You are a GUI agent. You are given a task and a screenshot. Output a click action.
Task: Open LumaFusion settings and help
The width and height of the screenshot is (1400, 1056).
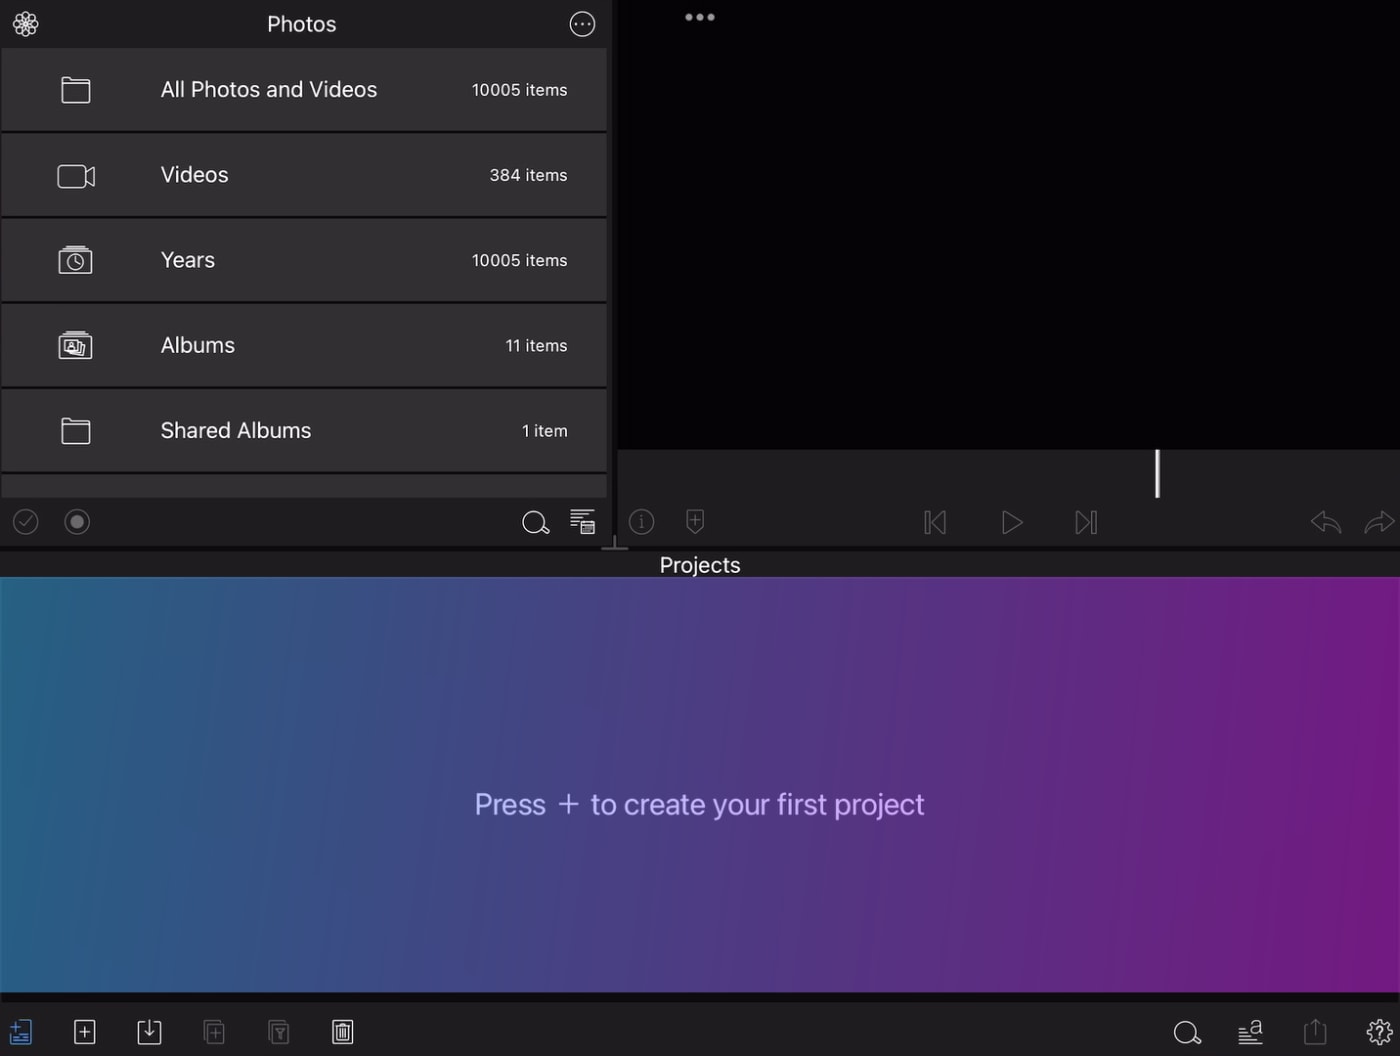[1379, 1032]
